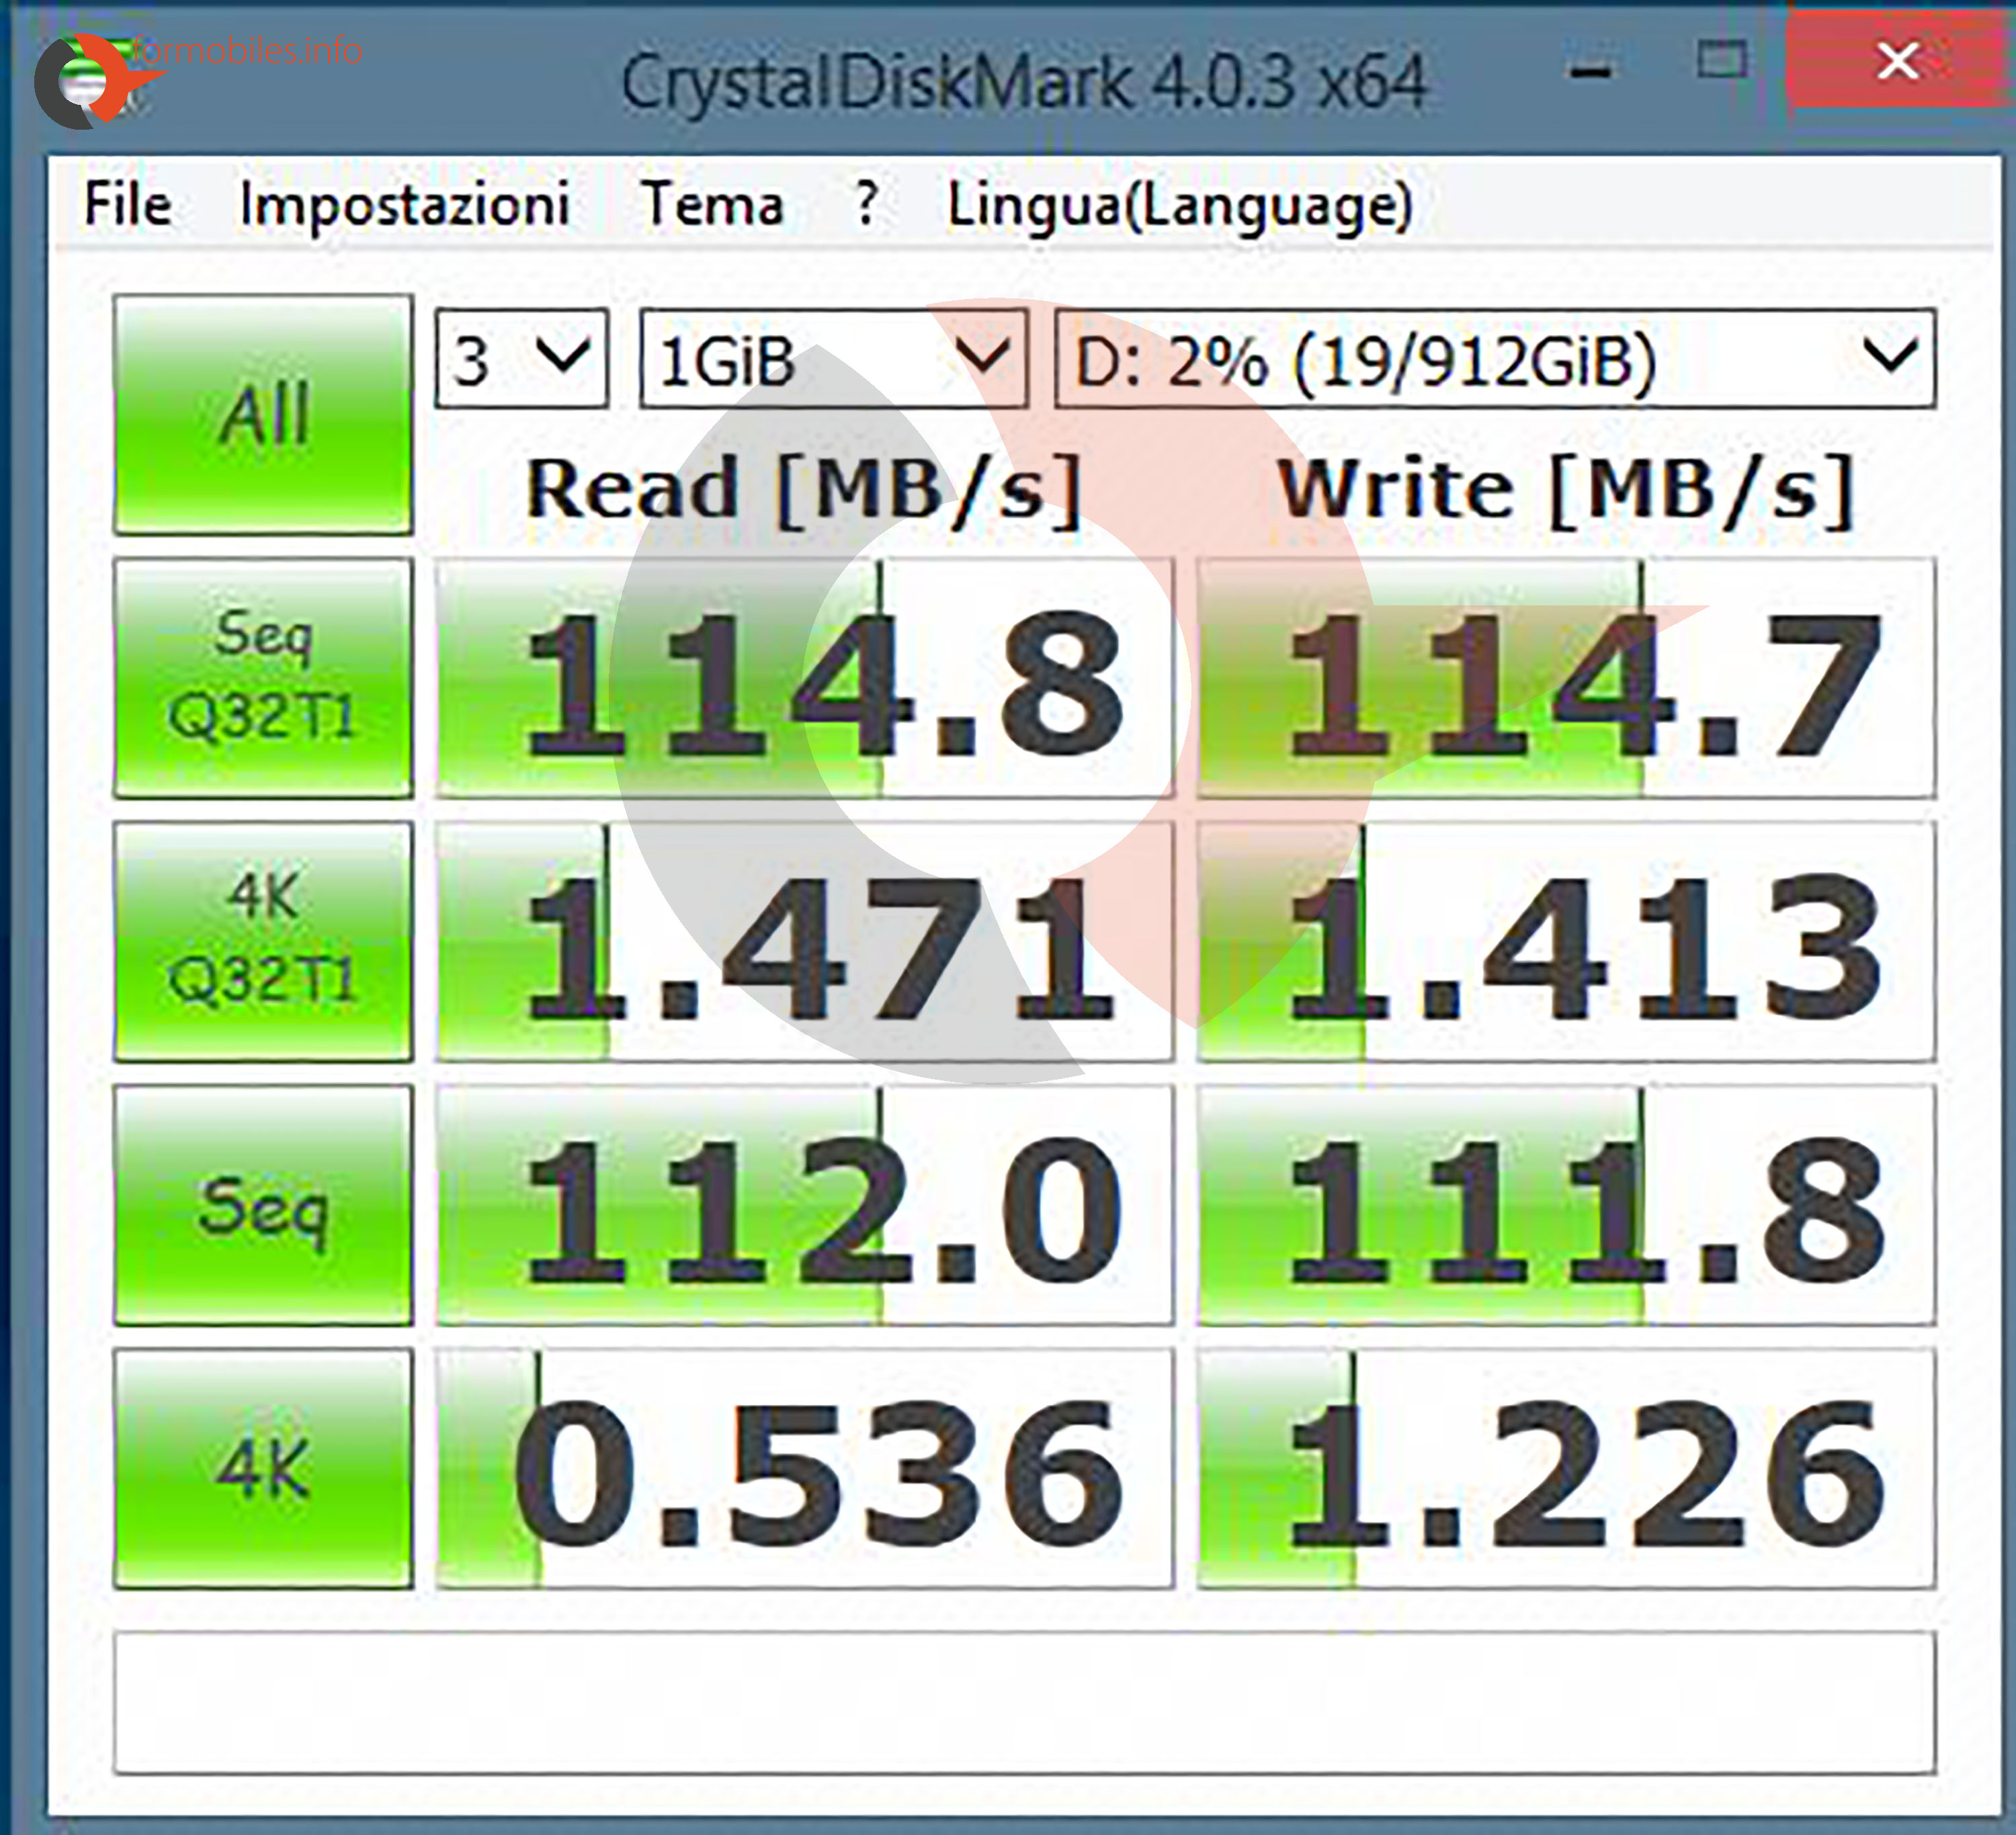Start the Seq benchmark test
The image size is (2016, 1835).
[x=263, y=1205]
